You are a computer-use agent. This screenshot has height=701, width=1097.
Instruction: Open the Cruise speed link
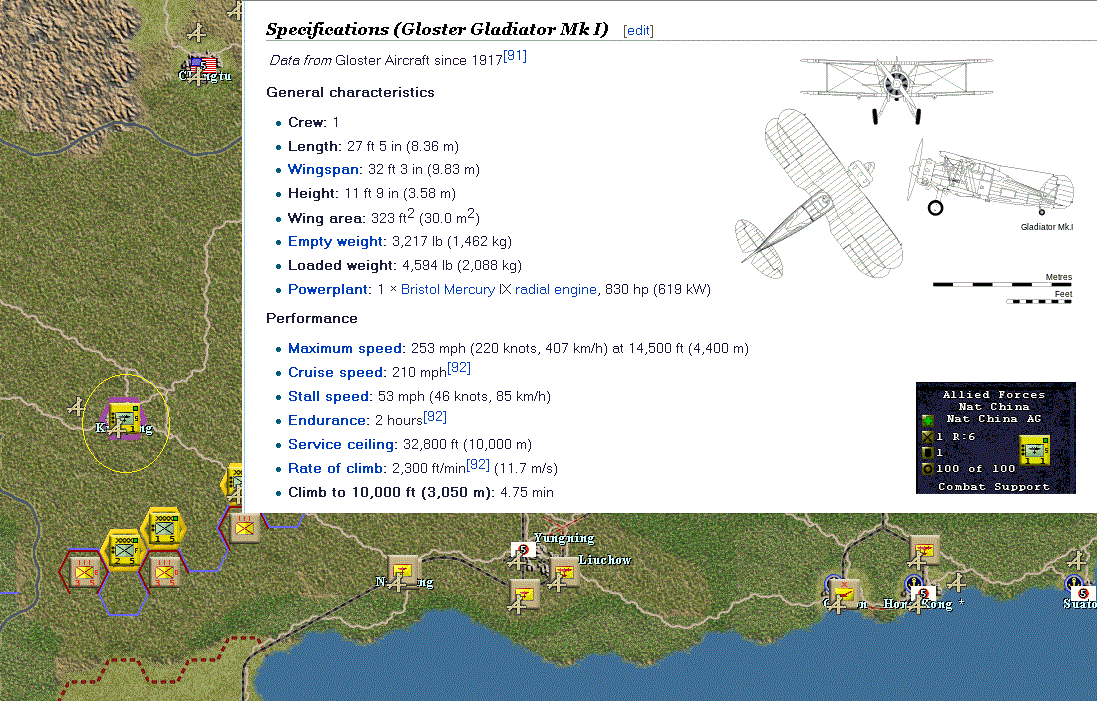tap(336, 372)
